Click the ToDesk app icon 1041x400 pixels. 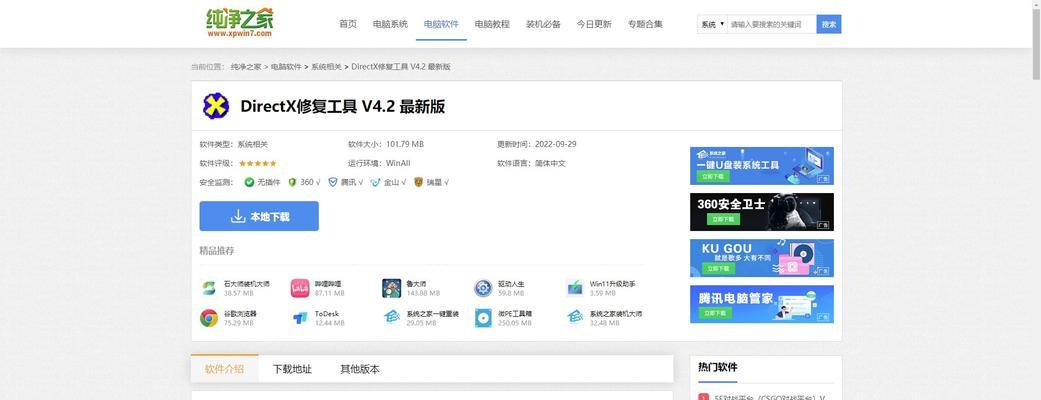[300, 318]
